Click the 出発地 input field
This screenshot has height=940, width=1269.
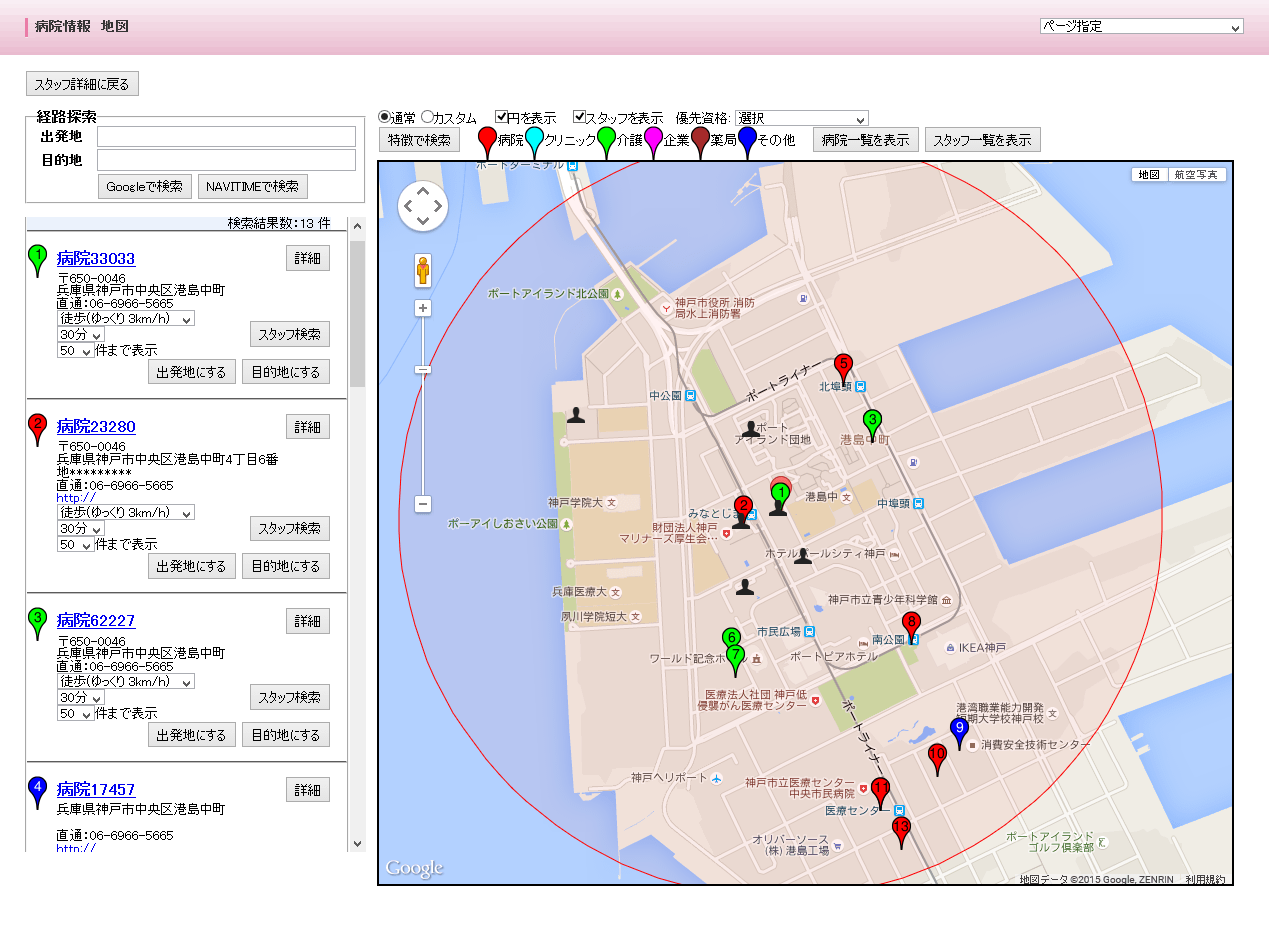(226, 136)
